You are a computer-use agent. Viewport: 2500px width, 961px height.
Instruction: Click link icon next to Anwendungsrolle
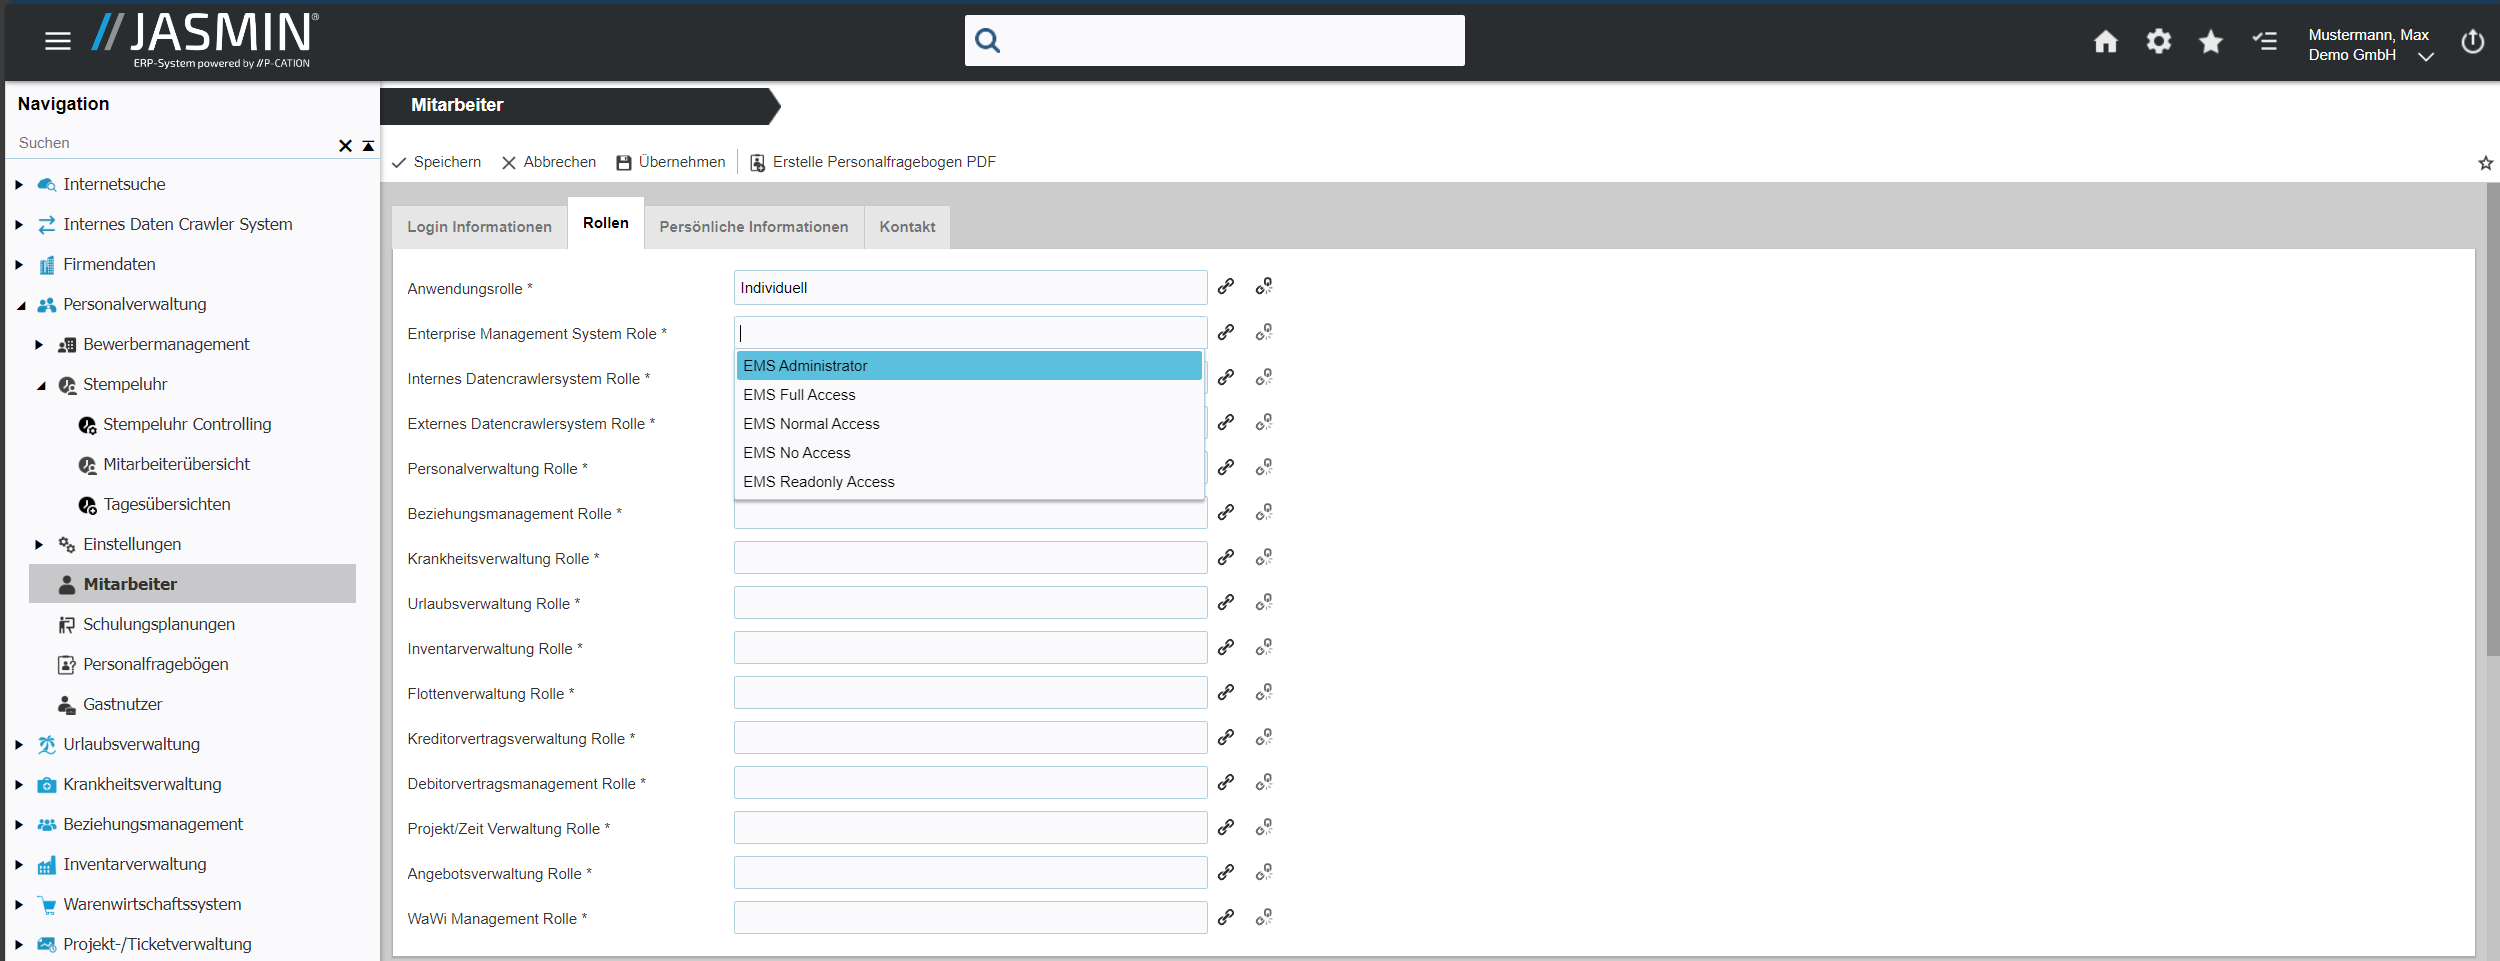[1226, 287]
